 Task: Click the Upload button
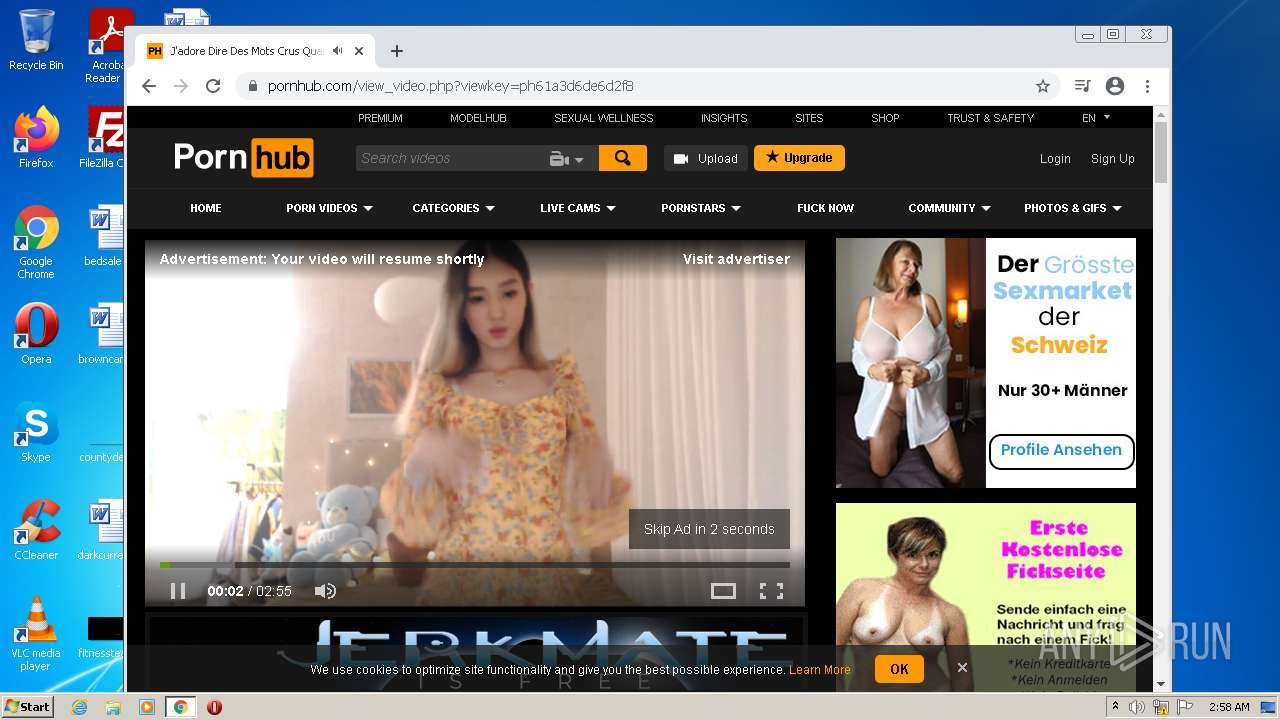[706, 158]
